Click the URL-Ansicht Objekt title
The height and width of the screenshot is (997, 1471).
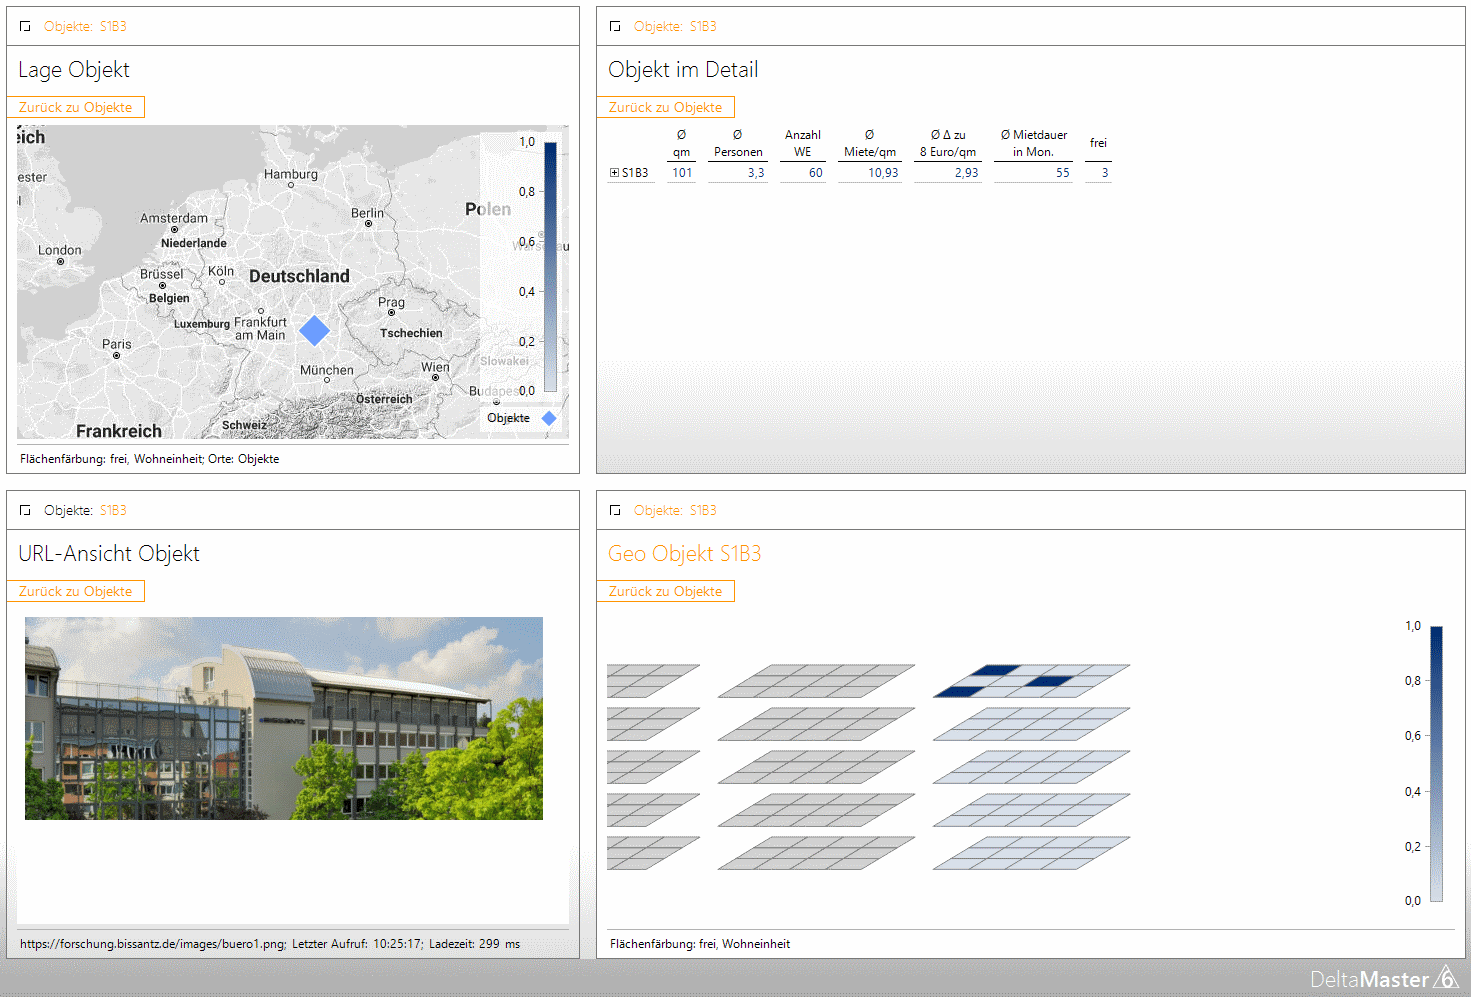(109, 554)
